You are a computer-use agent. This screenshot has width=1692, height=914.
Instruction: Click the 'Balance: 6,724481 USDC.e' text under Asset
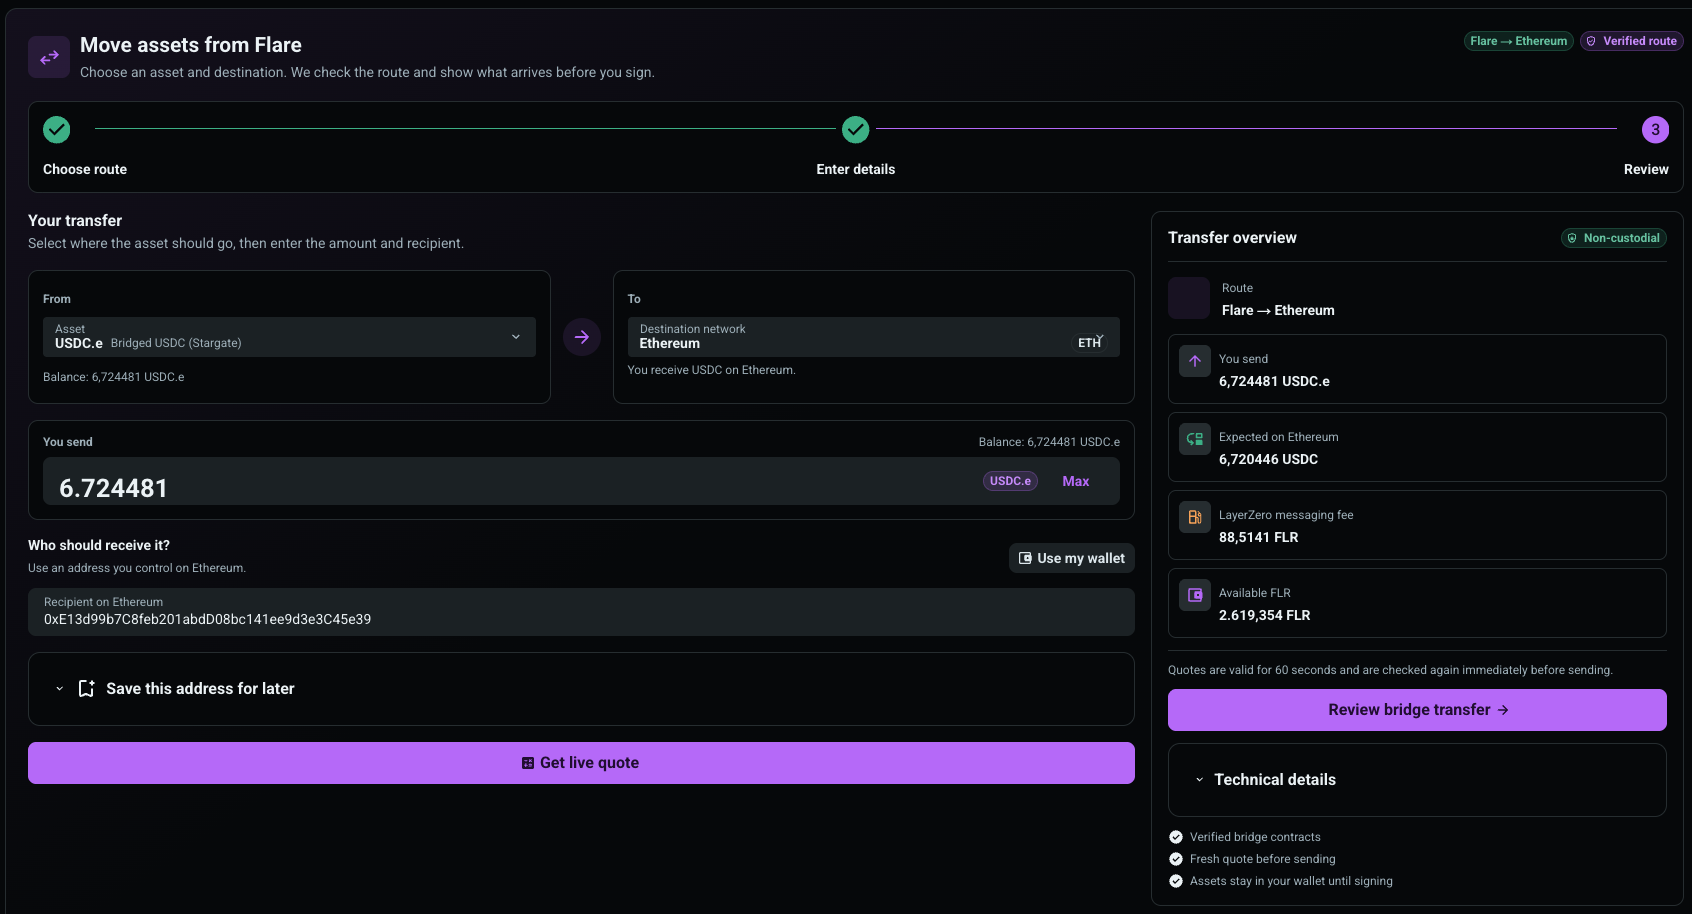(113, 377)
